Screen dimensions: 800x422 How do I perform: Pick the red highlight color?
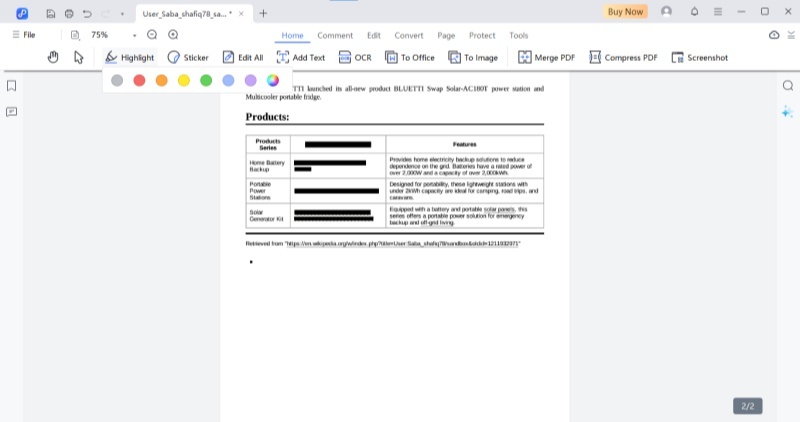(139, 80)
